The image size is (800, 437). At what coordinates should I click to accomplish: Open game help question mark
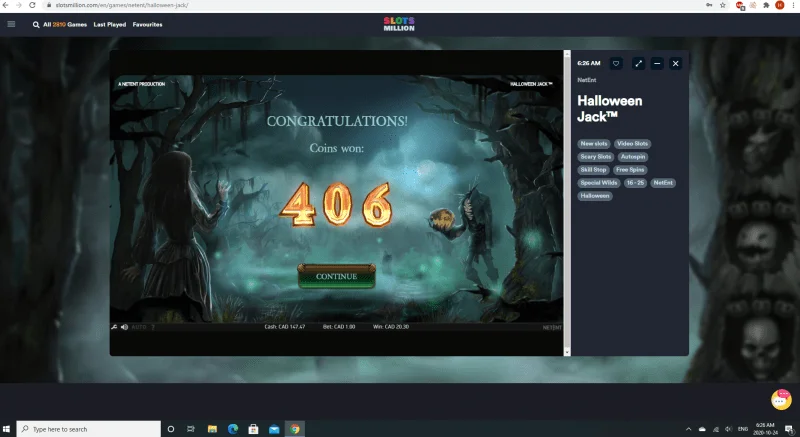(x=153, y=327)
